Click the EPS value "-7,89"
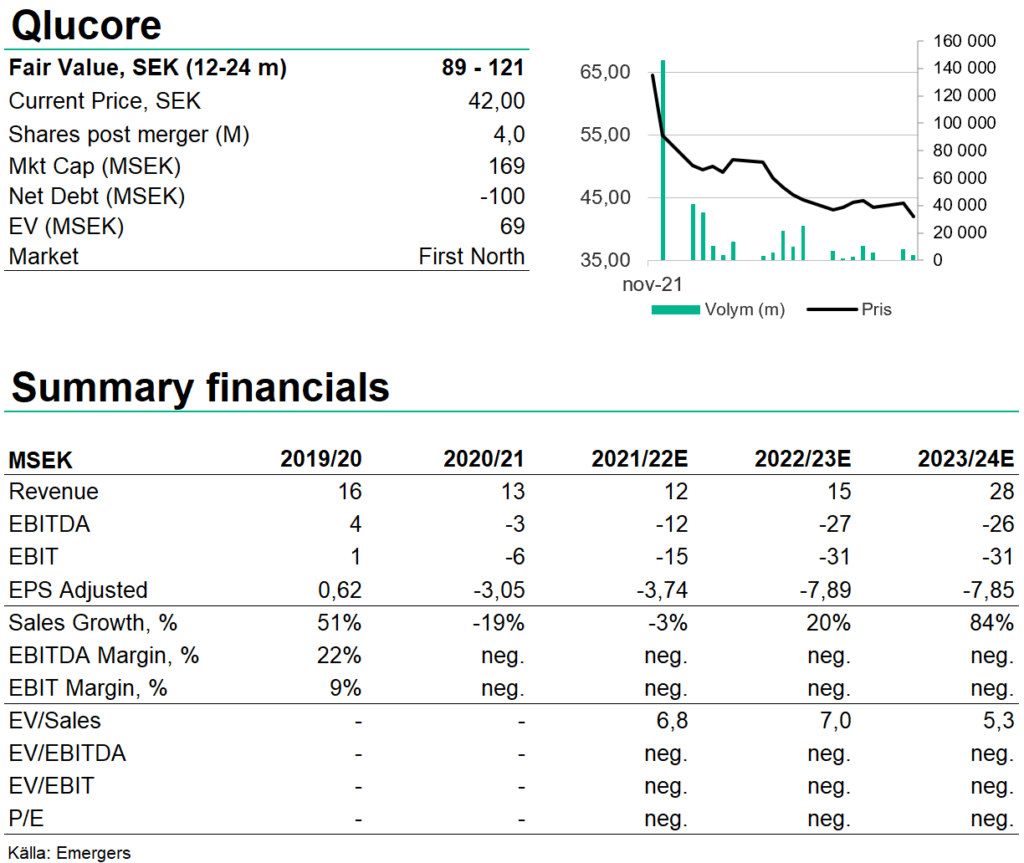Viewport: 1024px width, 863px height. point(825,590)
